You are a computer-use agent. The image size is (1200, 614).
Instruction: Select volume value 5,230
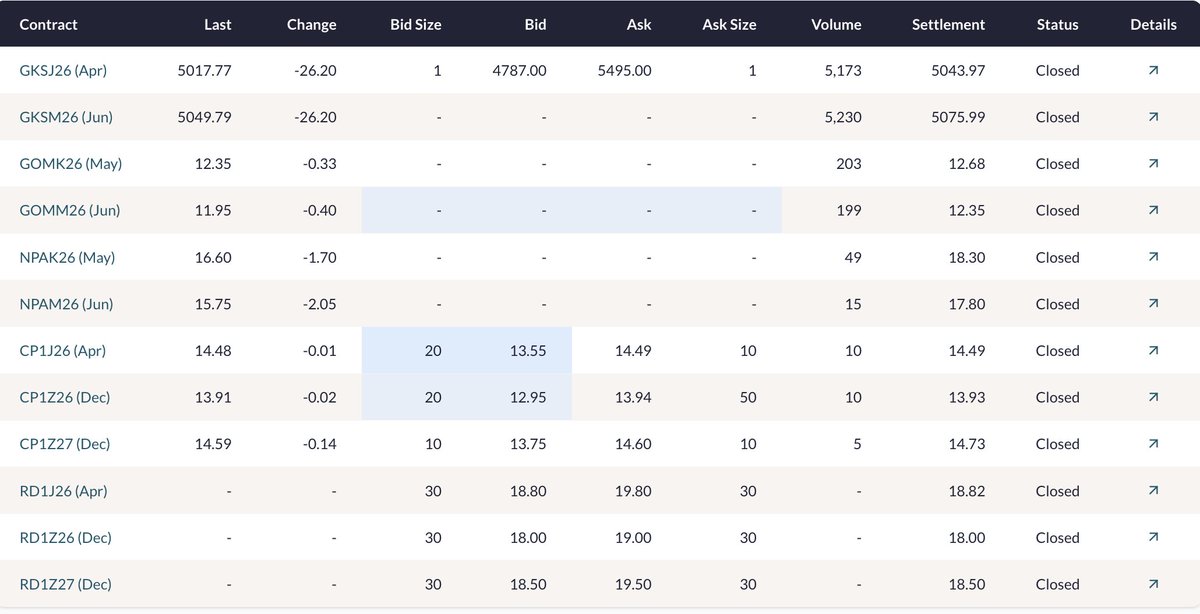coord(843,117)
